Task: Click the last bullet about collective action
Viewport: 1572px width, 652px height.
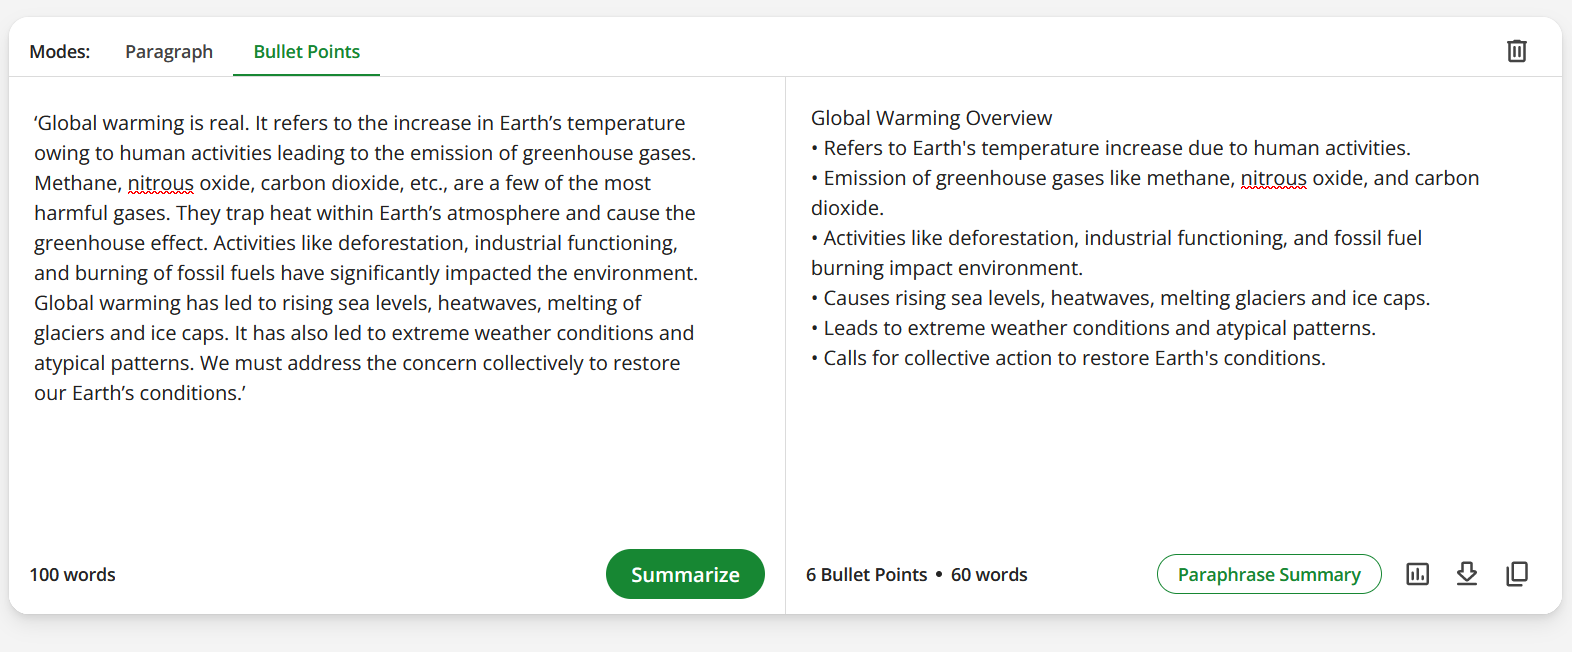Action: click(1068, 357)
